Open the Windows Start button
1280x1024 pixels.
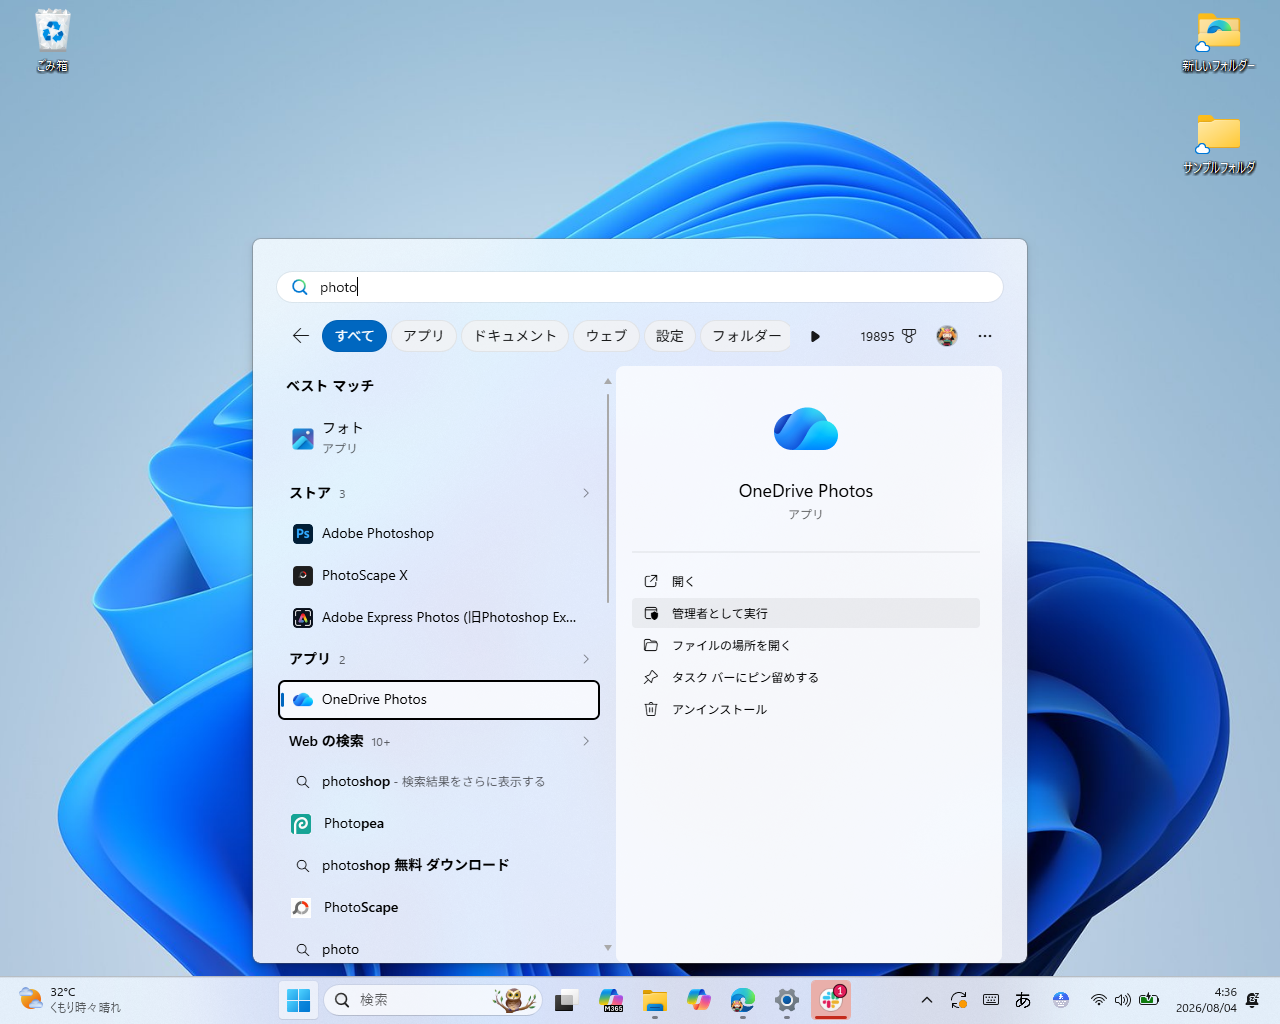pos(298,1000)
